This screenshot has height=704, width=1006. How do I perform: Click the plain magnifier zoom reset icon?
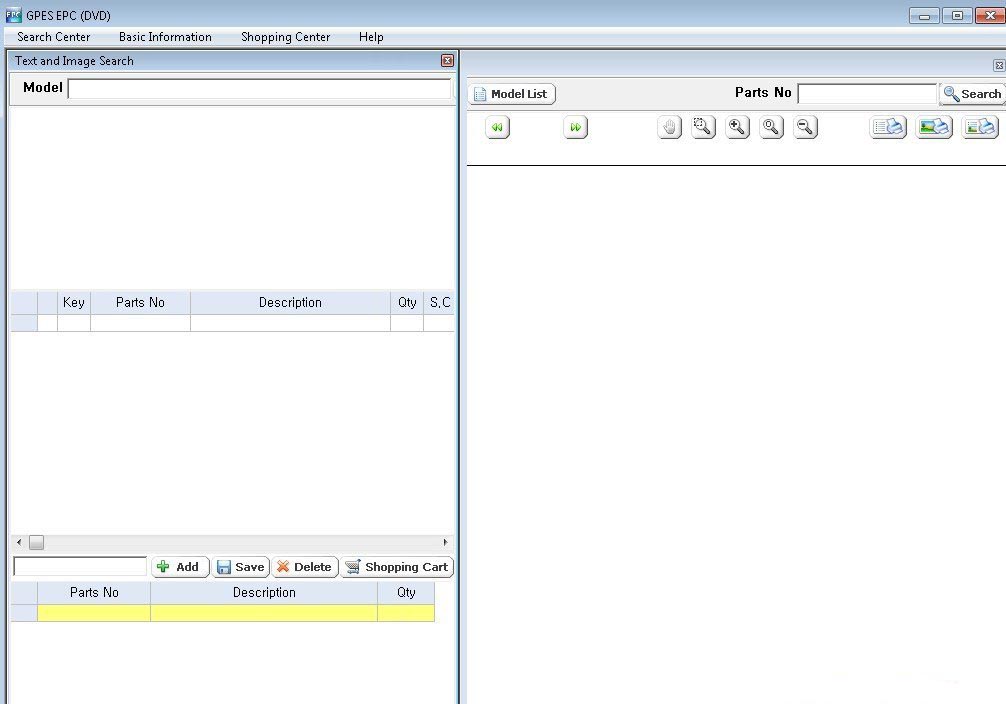772,127
